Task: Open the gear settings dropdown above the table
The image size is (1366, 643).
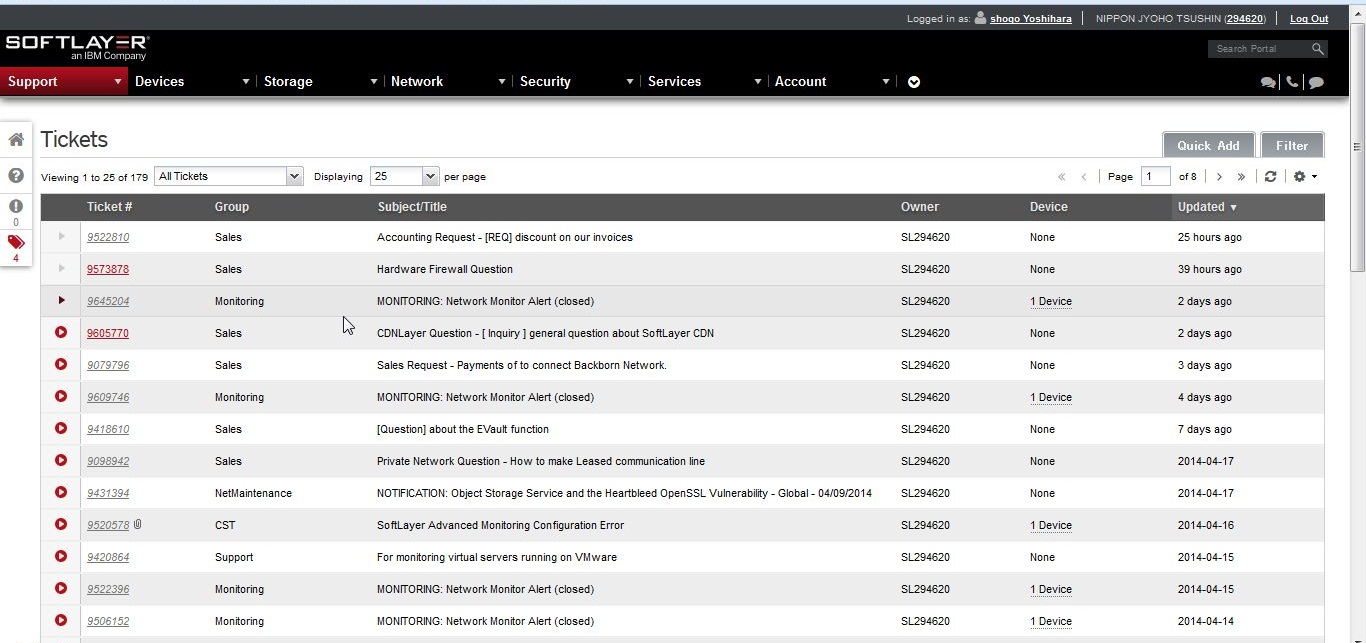Action: click(1305, 176)
